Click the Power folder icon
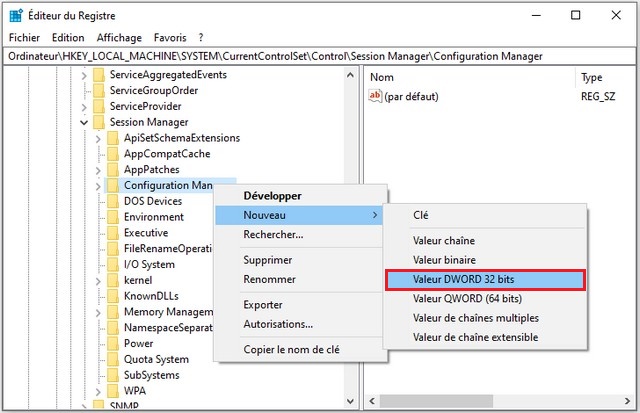 (x=113, y=344)
